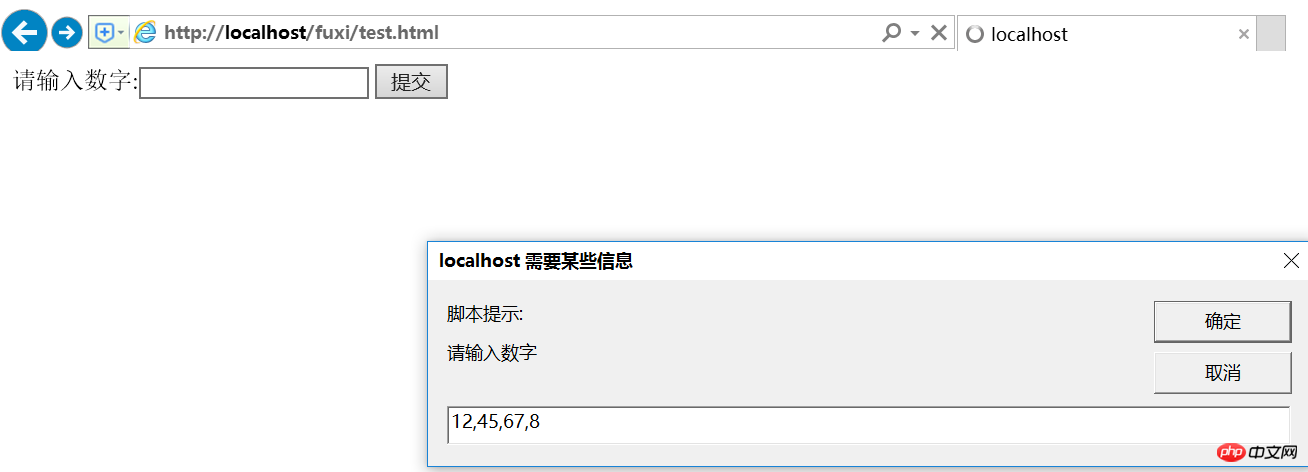The width and height of the screenshot is (1308, 472).
Task: Confirm the prompt with 确定
Action: click(x=1222, y=322)
